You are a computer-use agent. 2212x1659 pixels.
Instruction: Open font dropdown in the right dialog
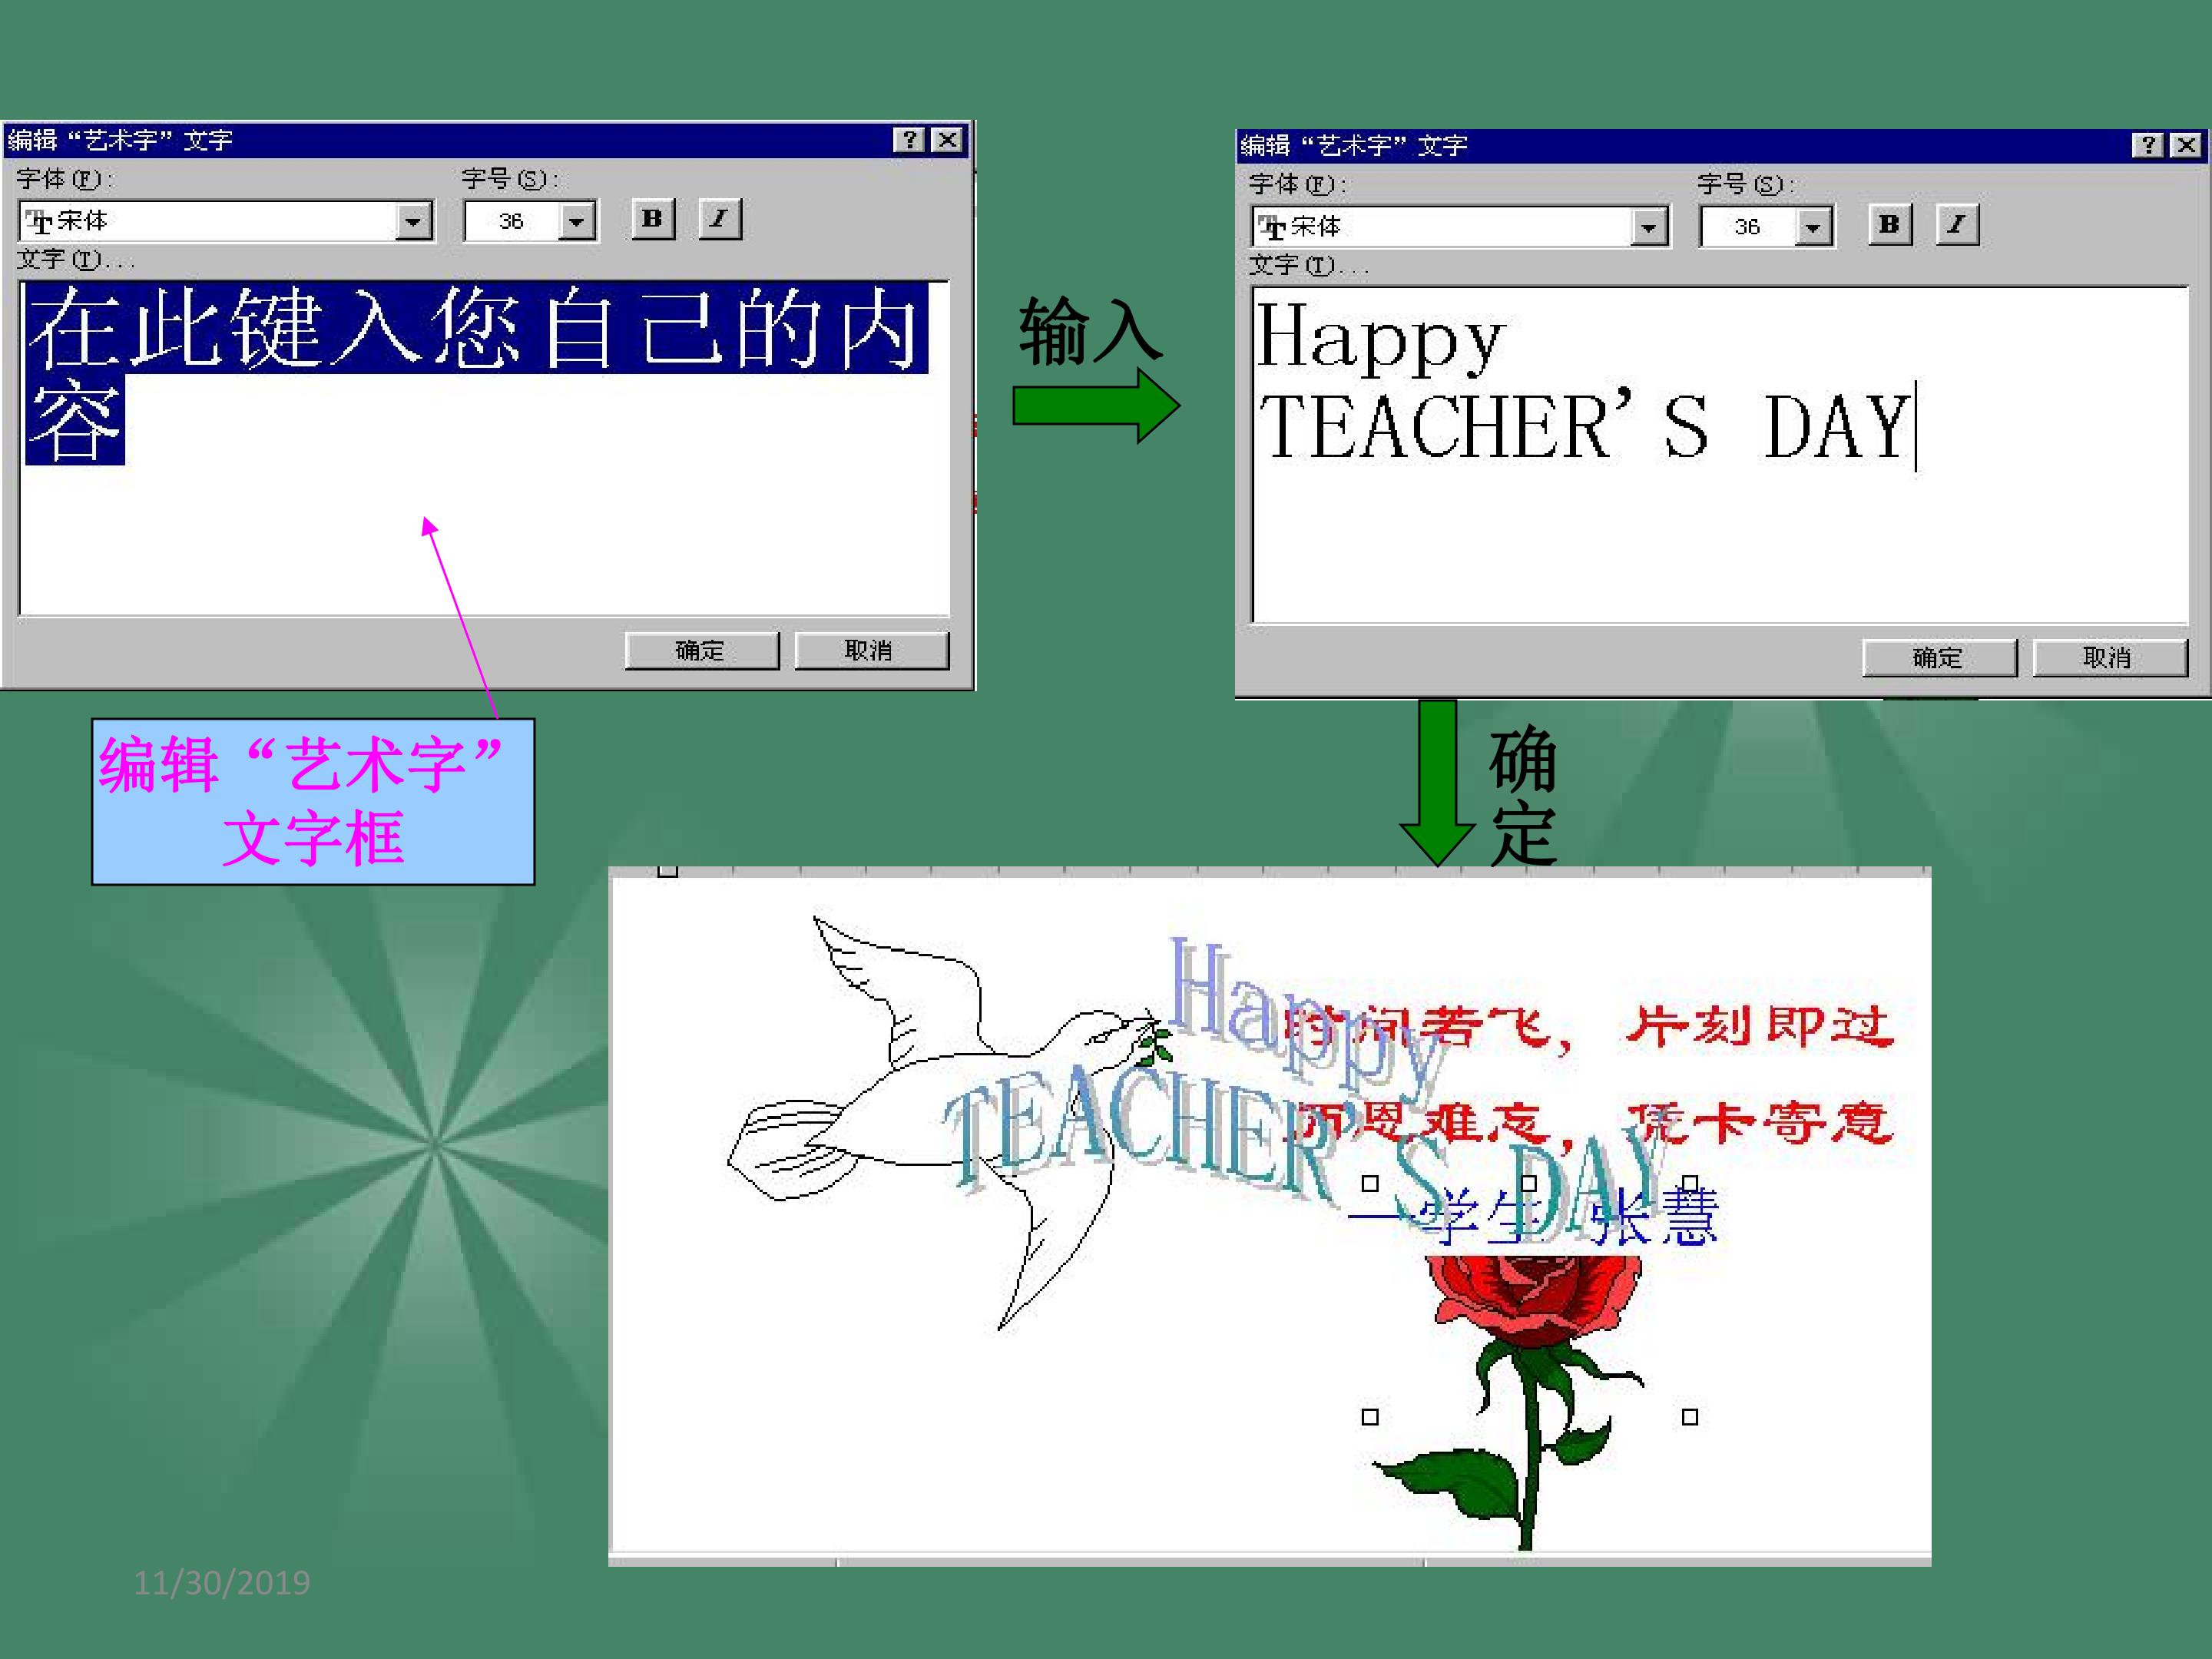[x=1649, y=228]
